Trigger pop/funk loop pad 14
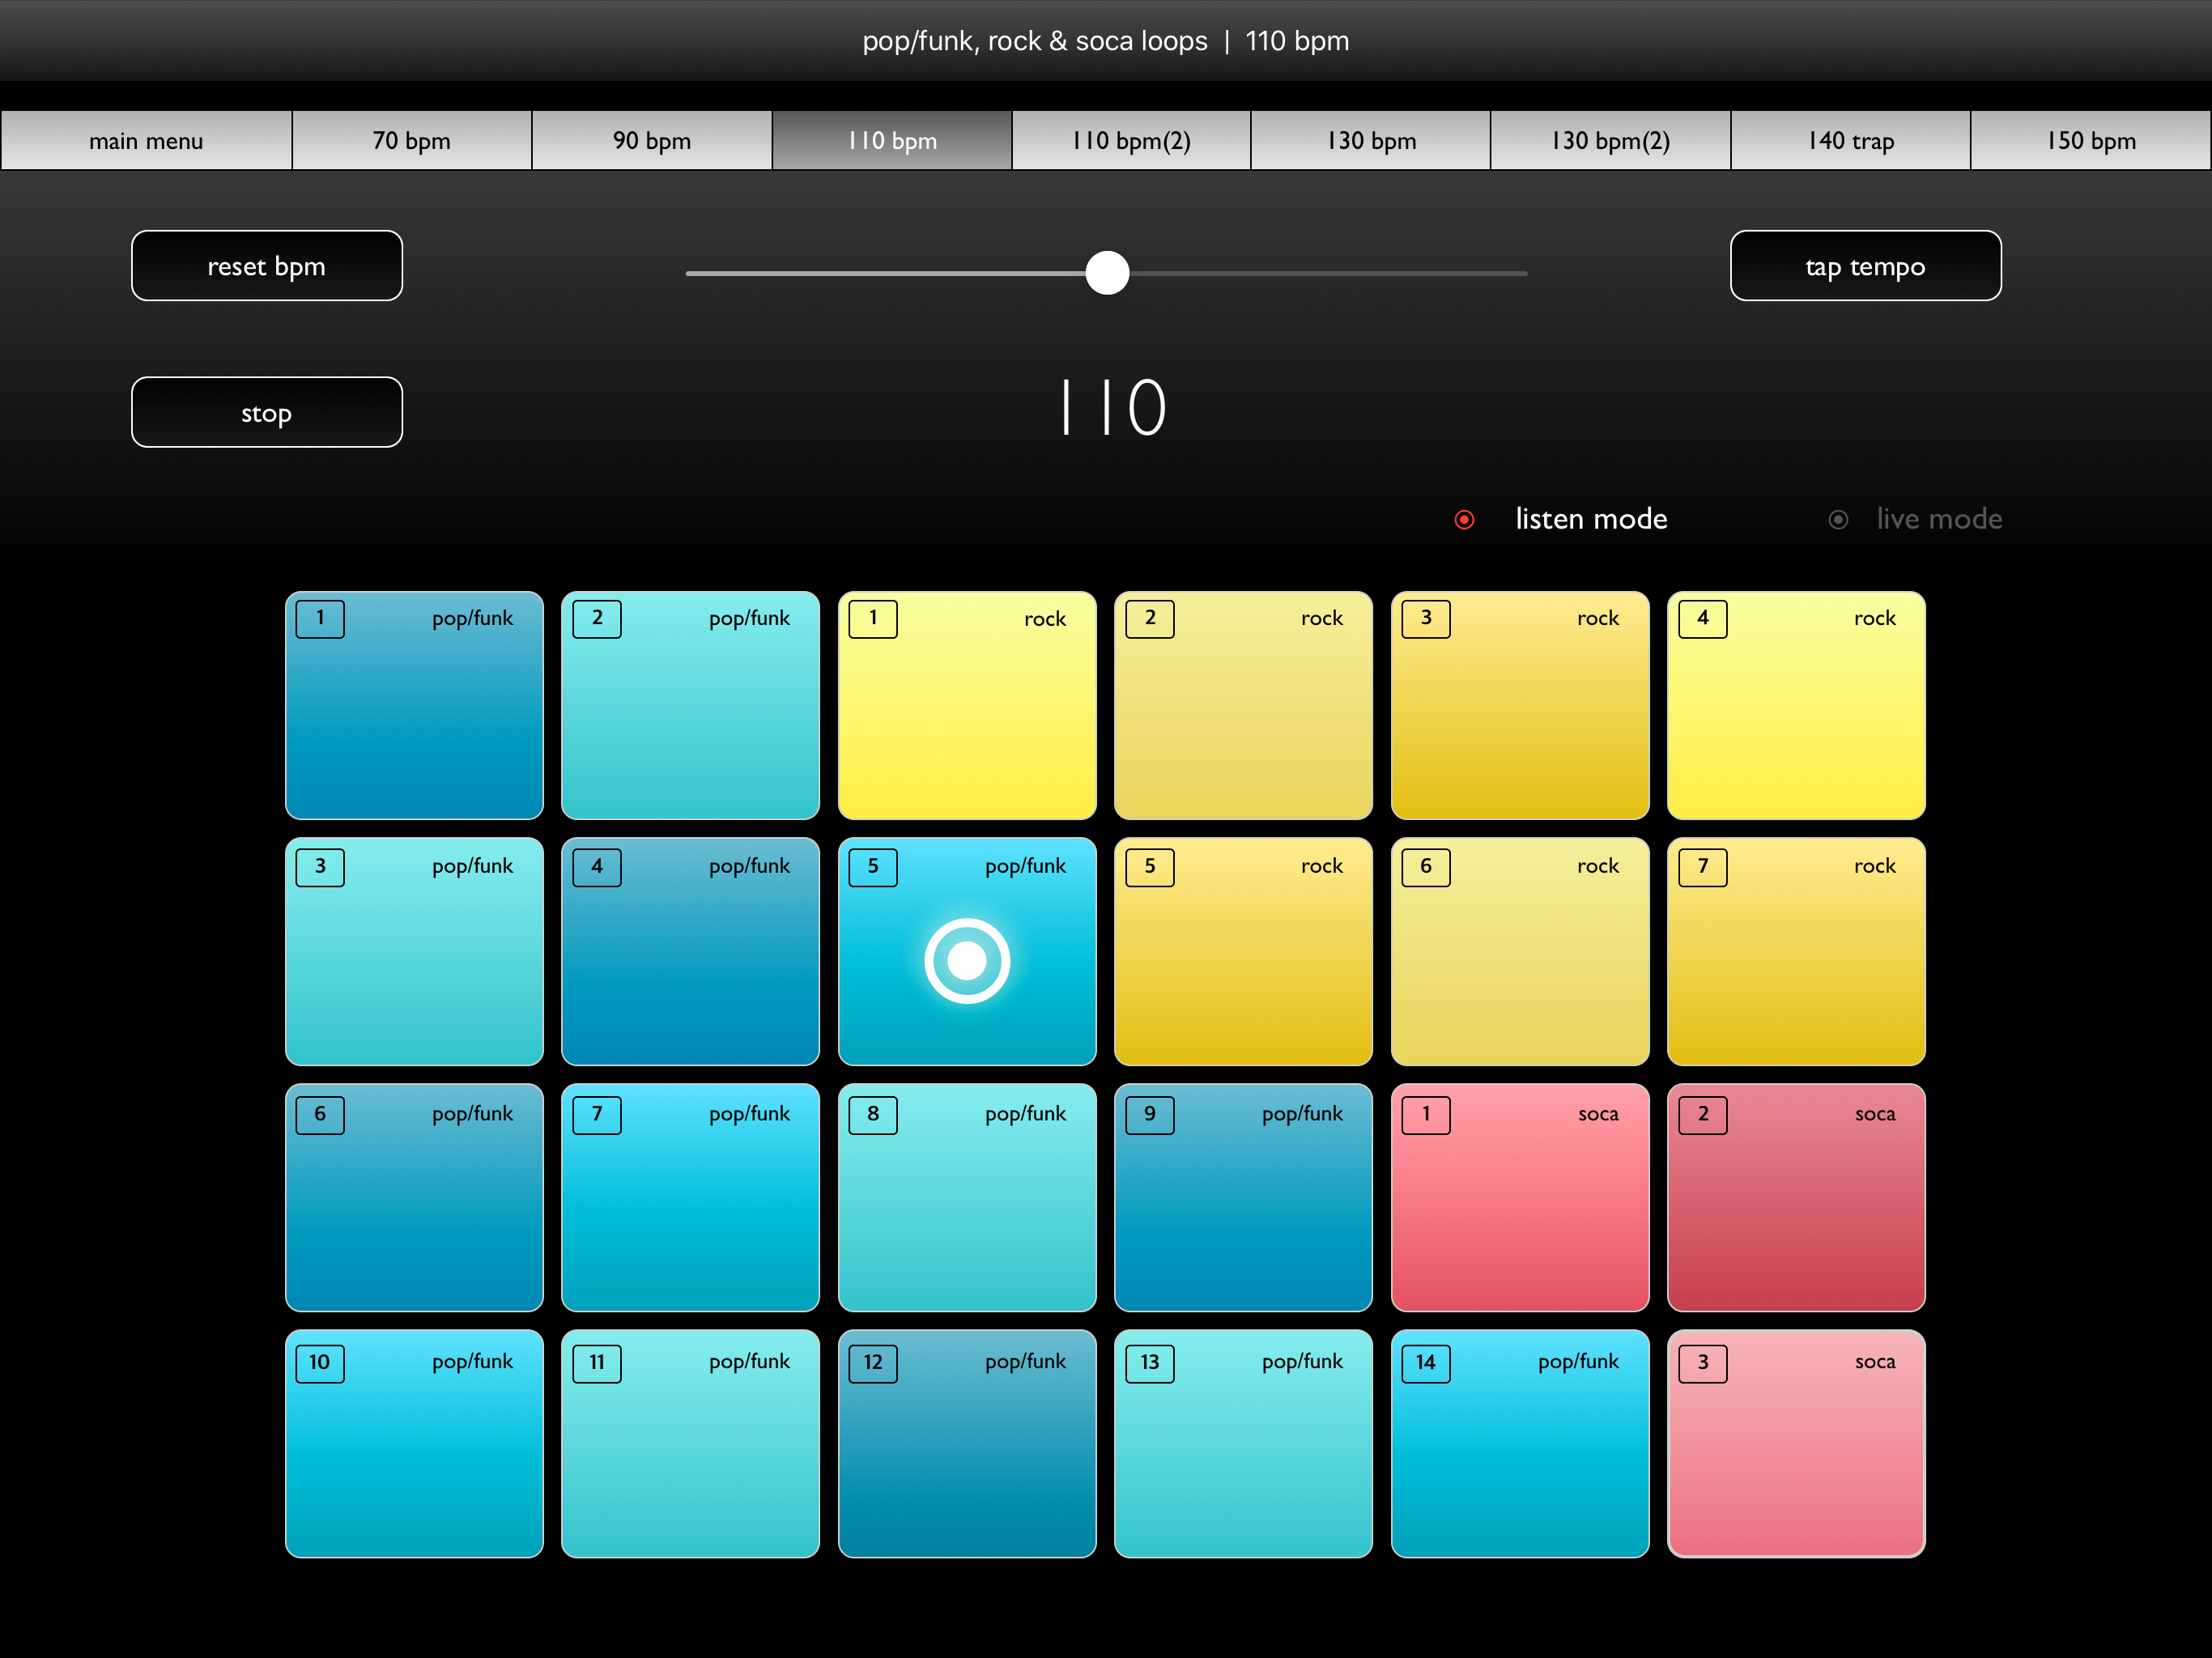 pos(1520,1444)
